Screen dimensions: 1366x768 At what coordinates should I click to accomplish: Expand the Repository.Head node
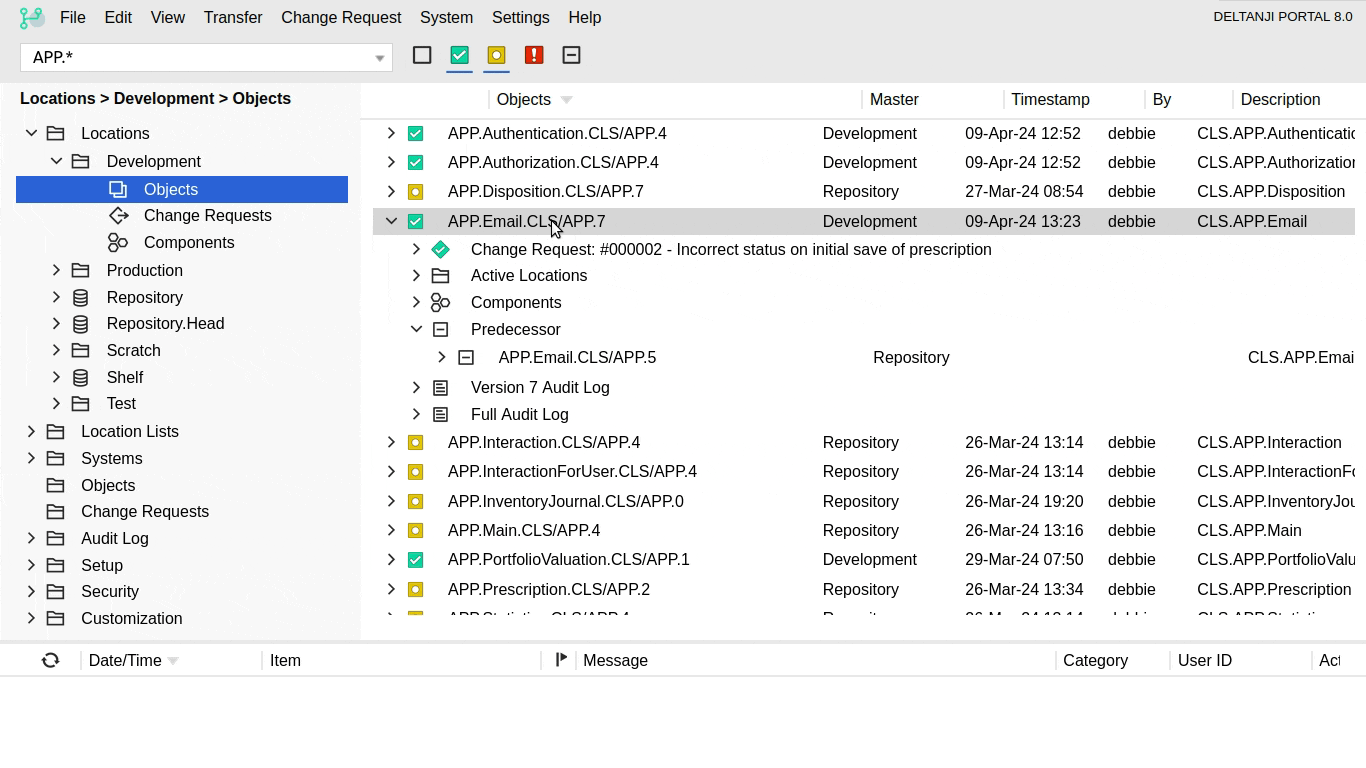click(x=56, y=323)
